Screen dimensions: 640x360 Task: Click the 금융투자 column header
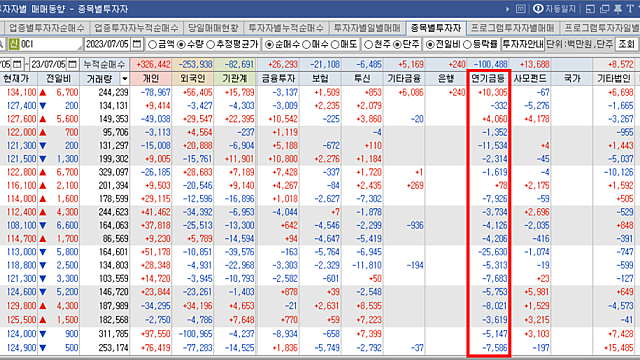[278, 78]
